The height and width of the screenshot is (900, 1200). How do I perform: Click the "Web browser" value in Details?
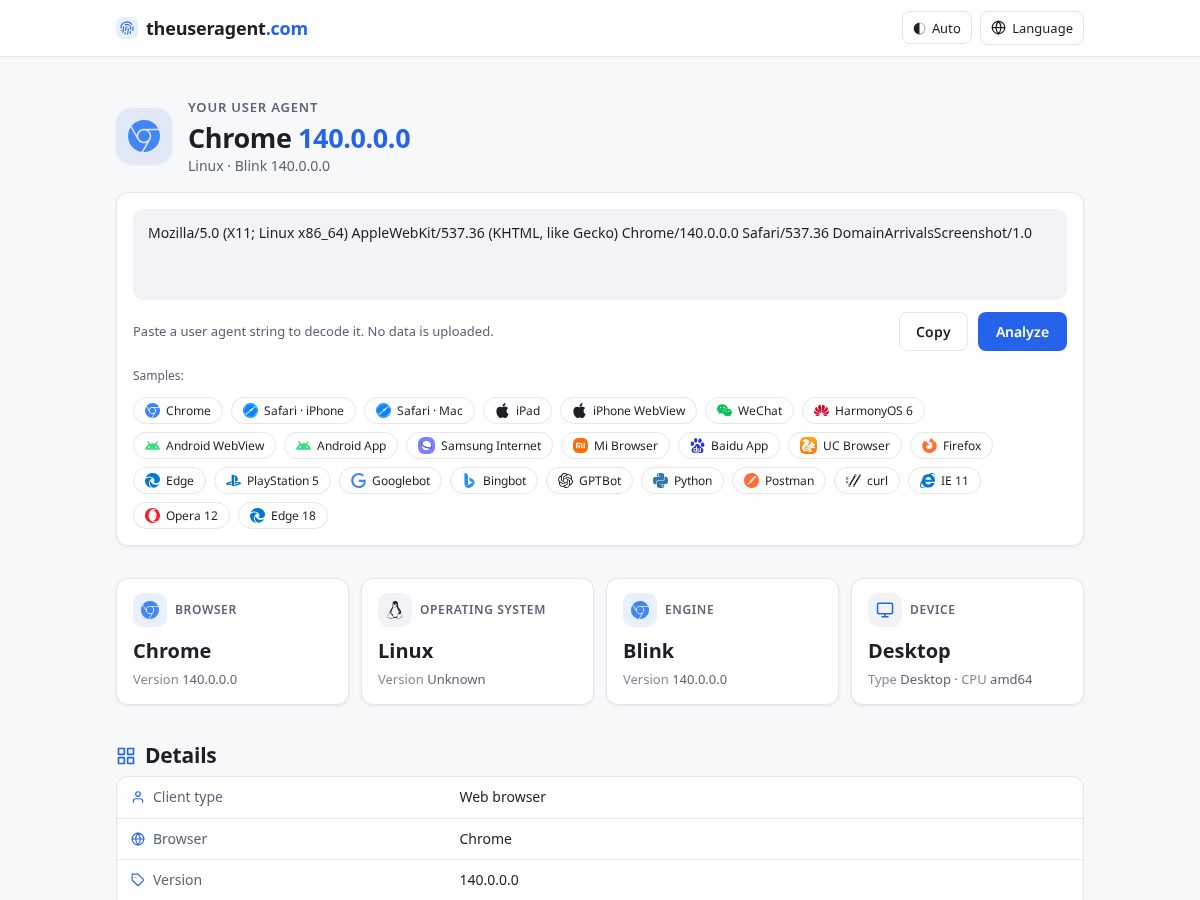click(503, 797)
